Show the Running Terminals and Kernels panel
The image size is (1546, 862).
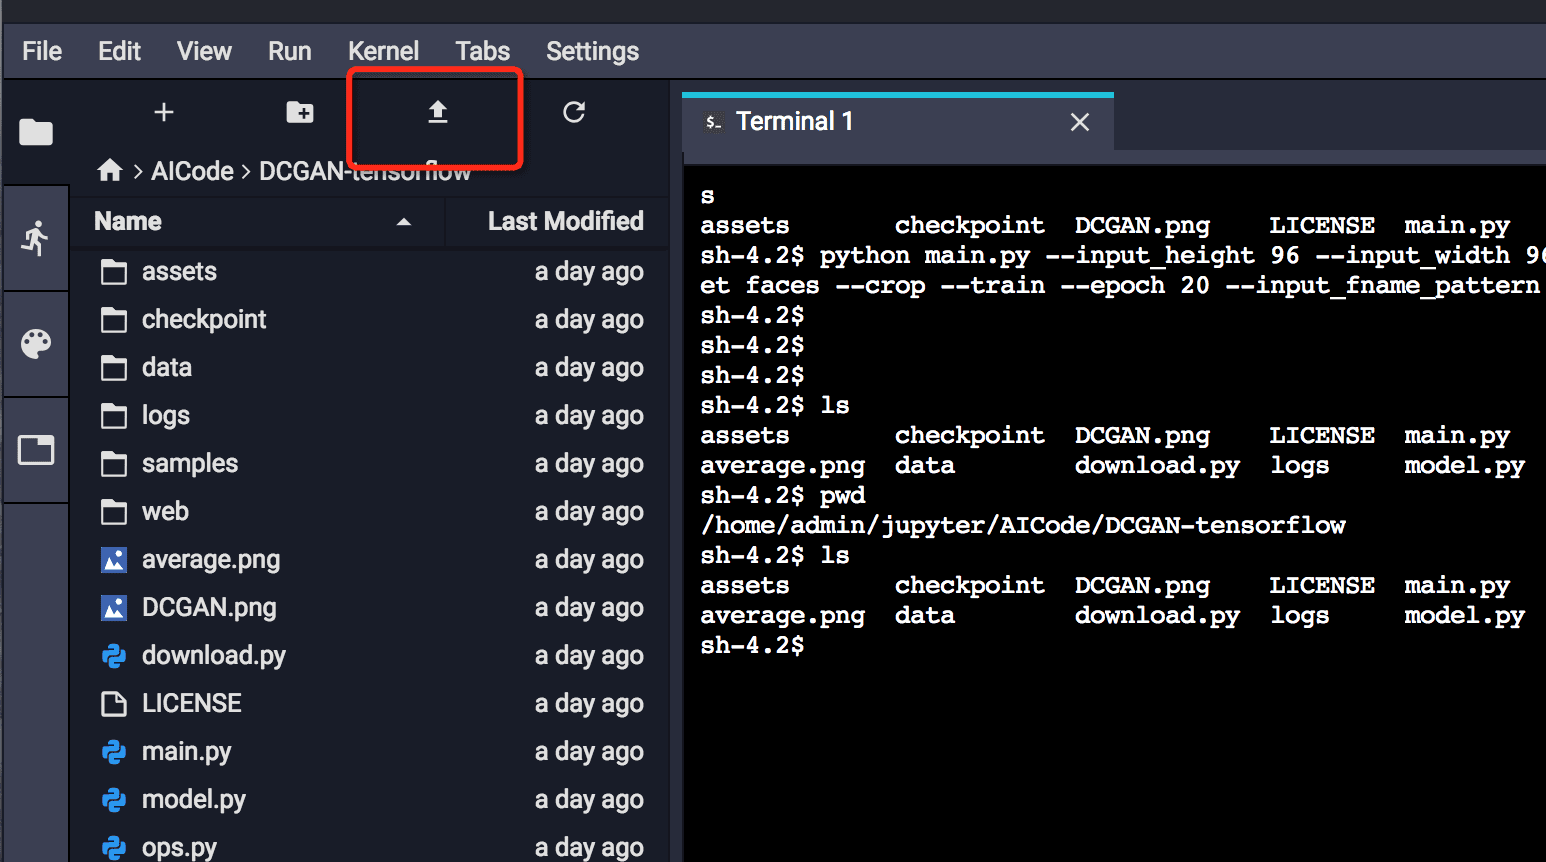point(36,238)
